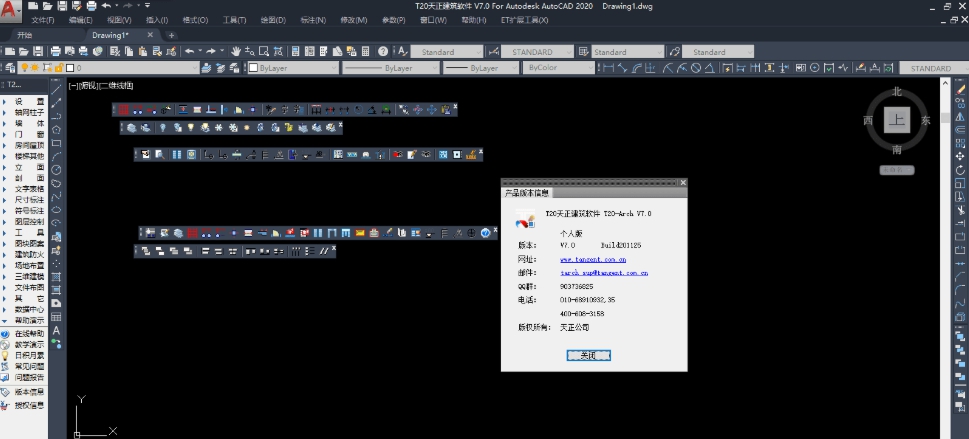Viewport: 969px width, 439px height.
Task: Click the Plot printer icon in the quick access bar
Action: point(91,6)
